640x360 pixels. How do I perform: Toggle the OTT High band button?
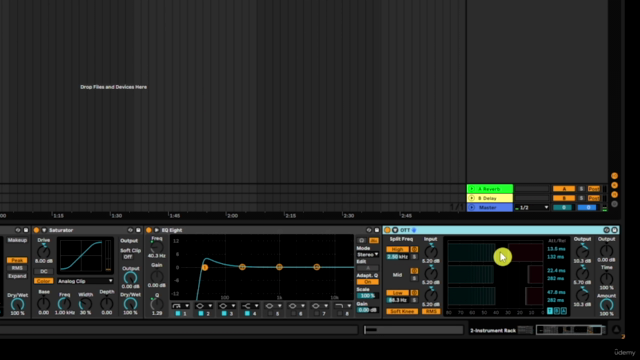pos(397,249)
